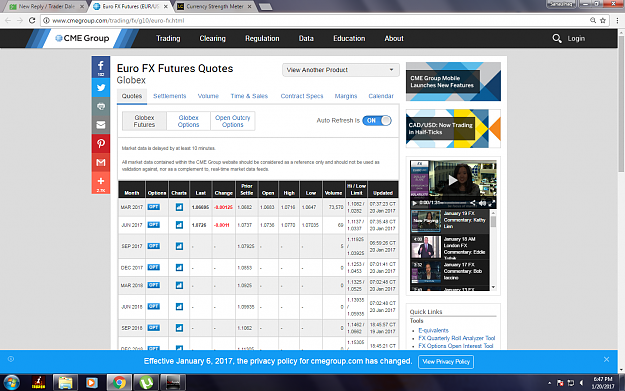Open chart for DEC 2017 contract

point(179,267)
